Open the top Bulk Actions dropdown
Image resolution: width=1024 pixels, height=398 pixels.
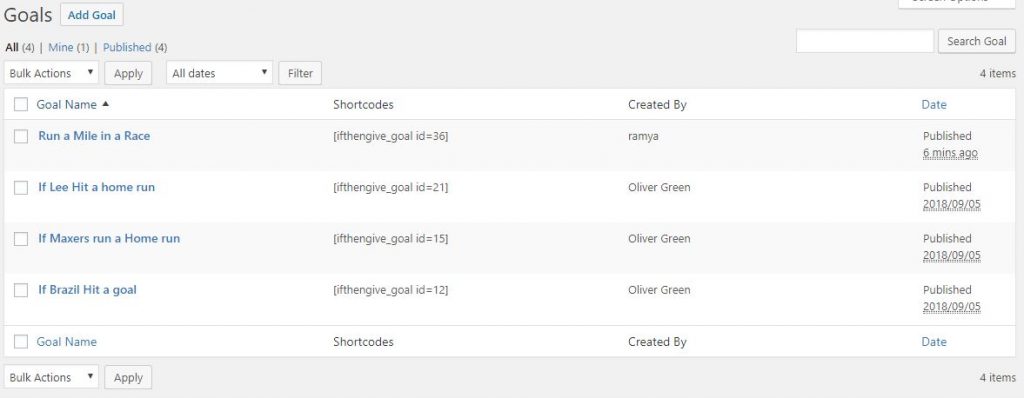tap(52, 73)
